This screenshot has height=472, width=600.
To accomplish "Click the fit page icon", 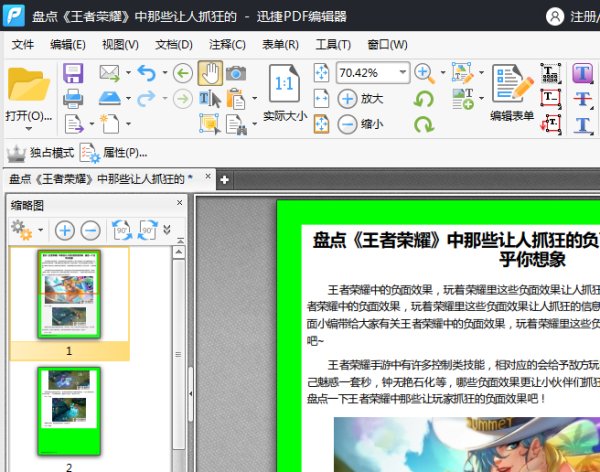I will coord(321,72).
